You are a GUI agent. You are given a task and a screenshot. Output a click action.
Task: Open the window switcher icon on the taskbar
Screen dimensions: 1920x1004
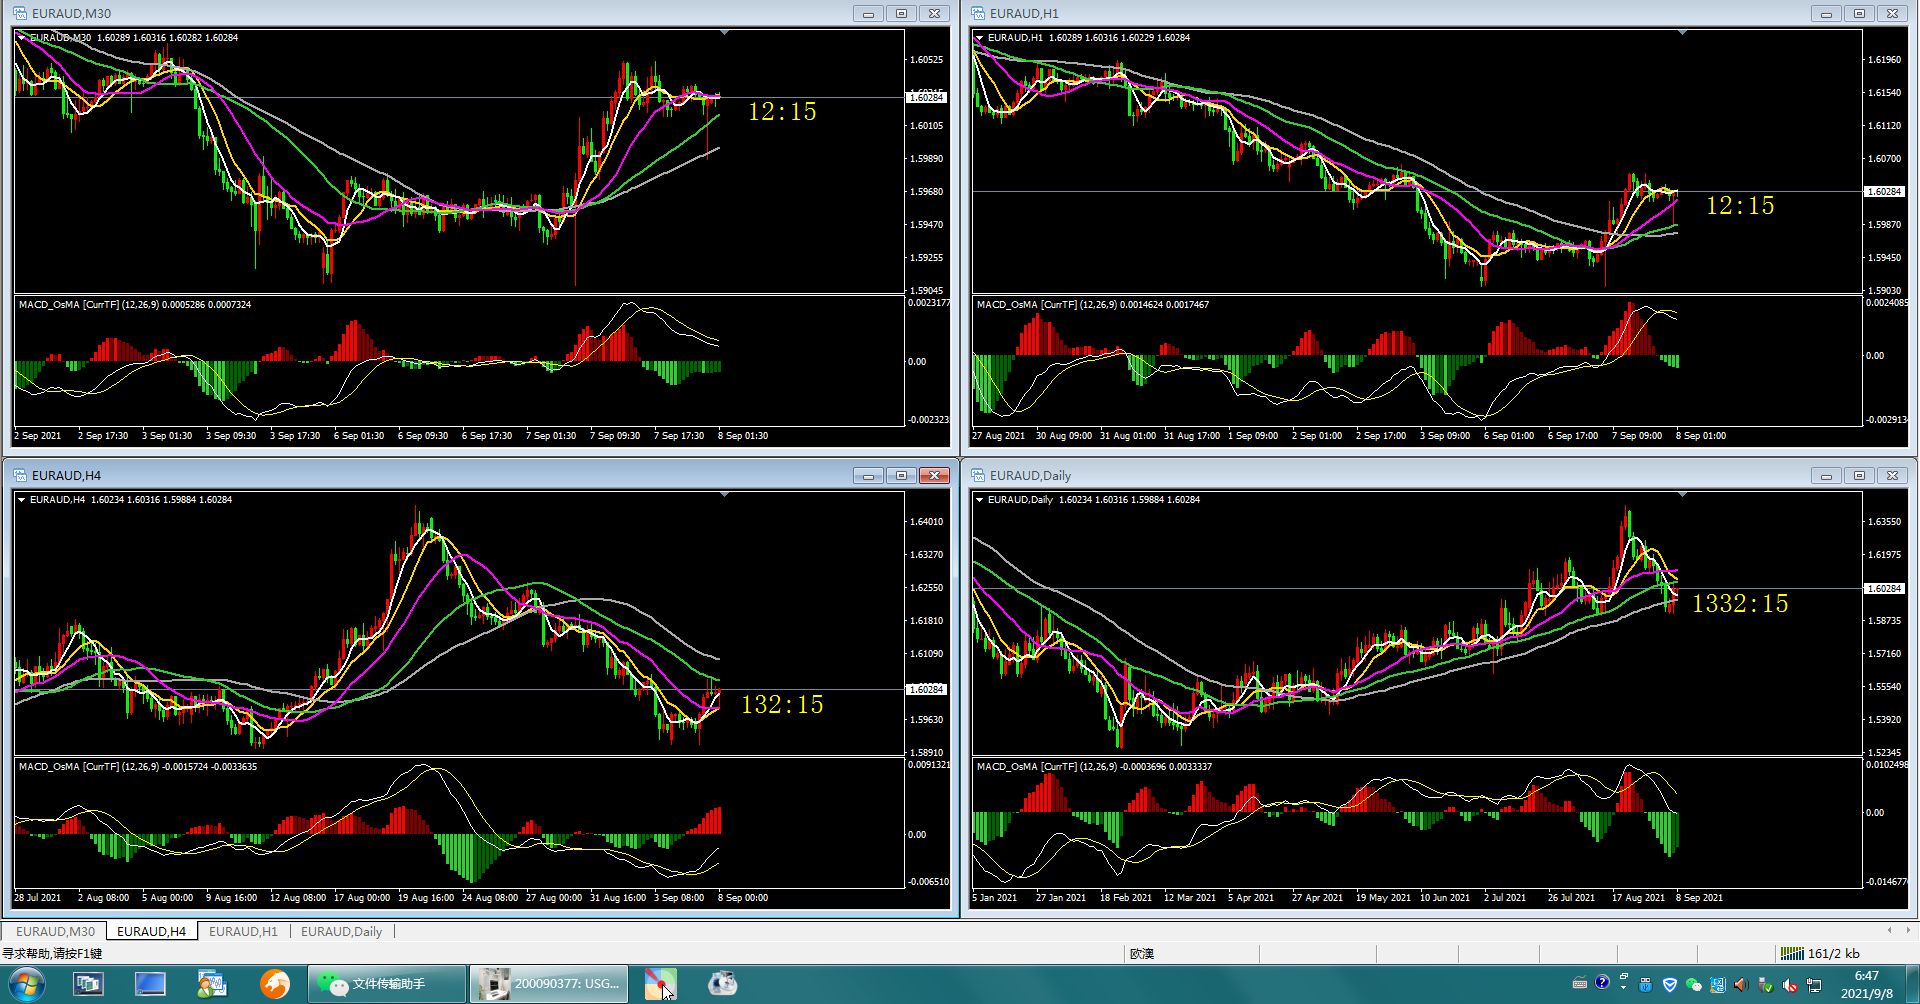tap(89, 985)
